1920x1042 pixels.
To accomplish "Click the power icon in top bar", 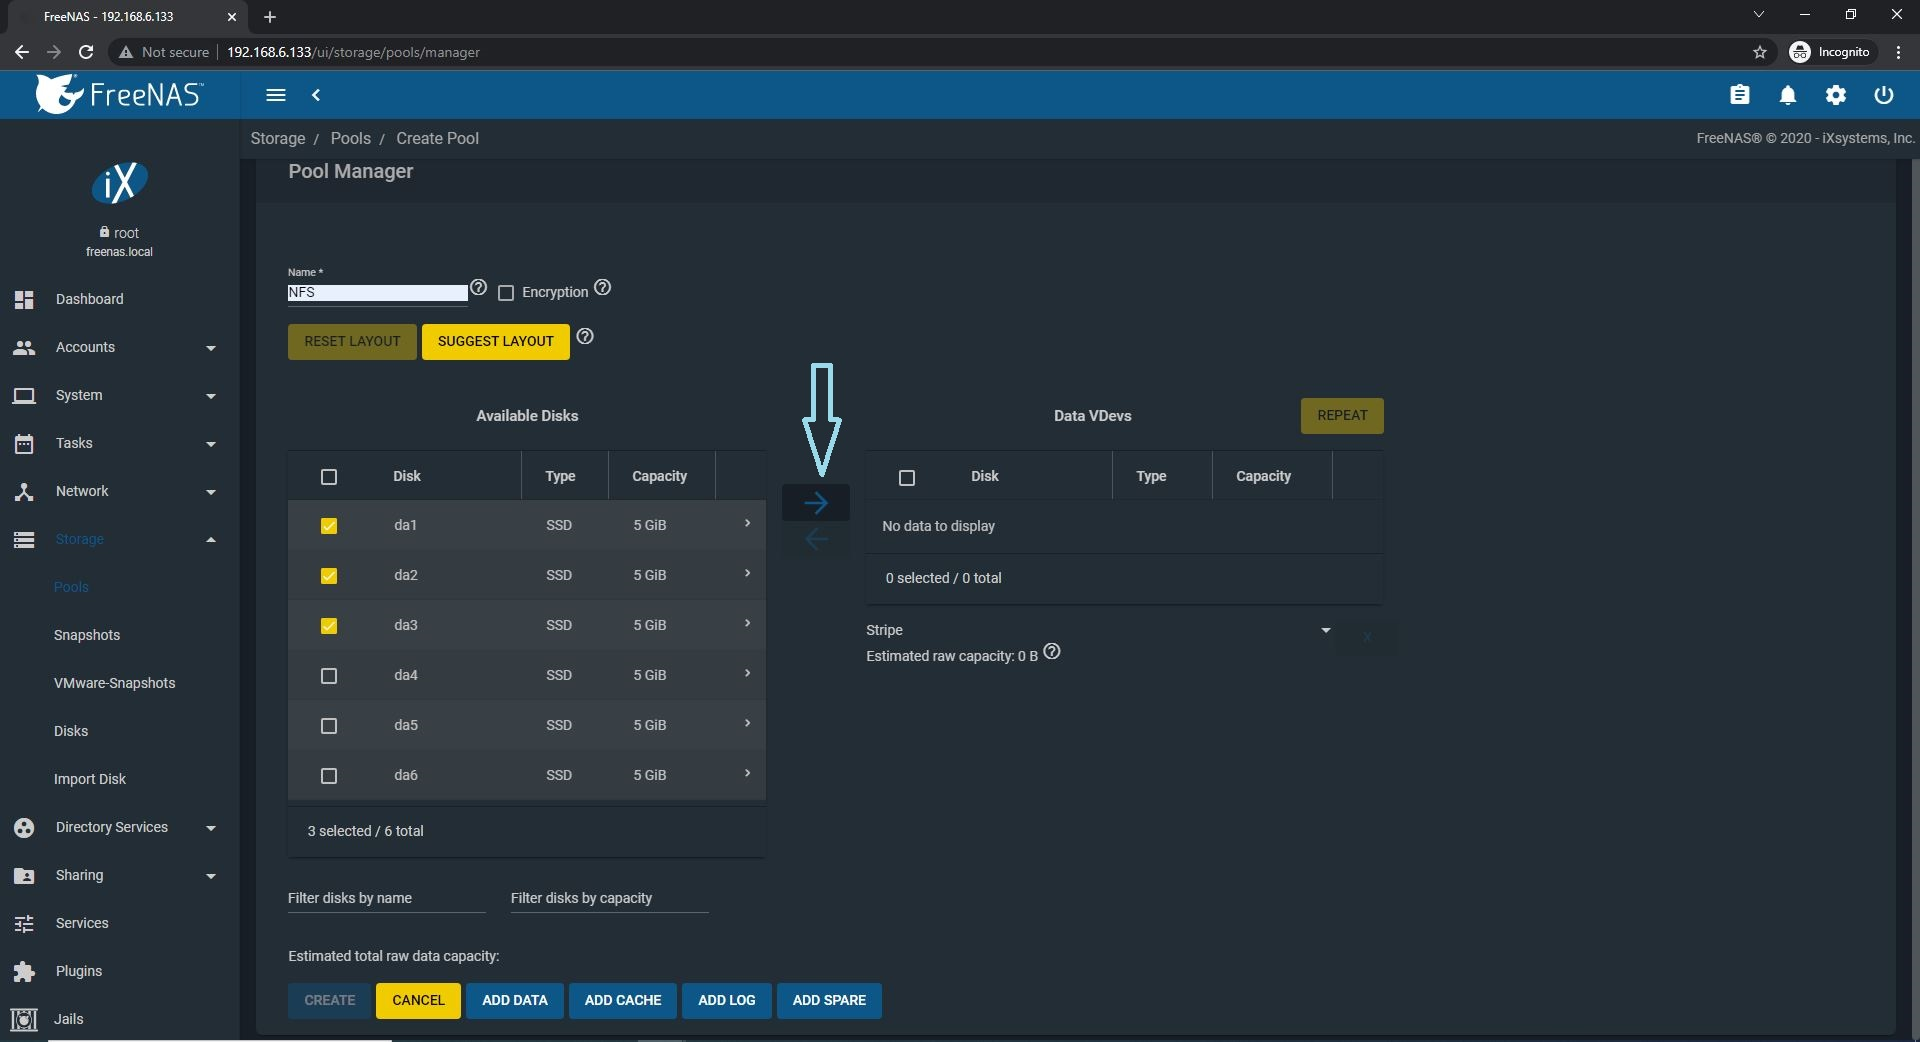I will click(x=1884, y=95).
